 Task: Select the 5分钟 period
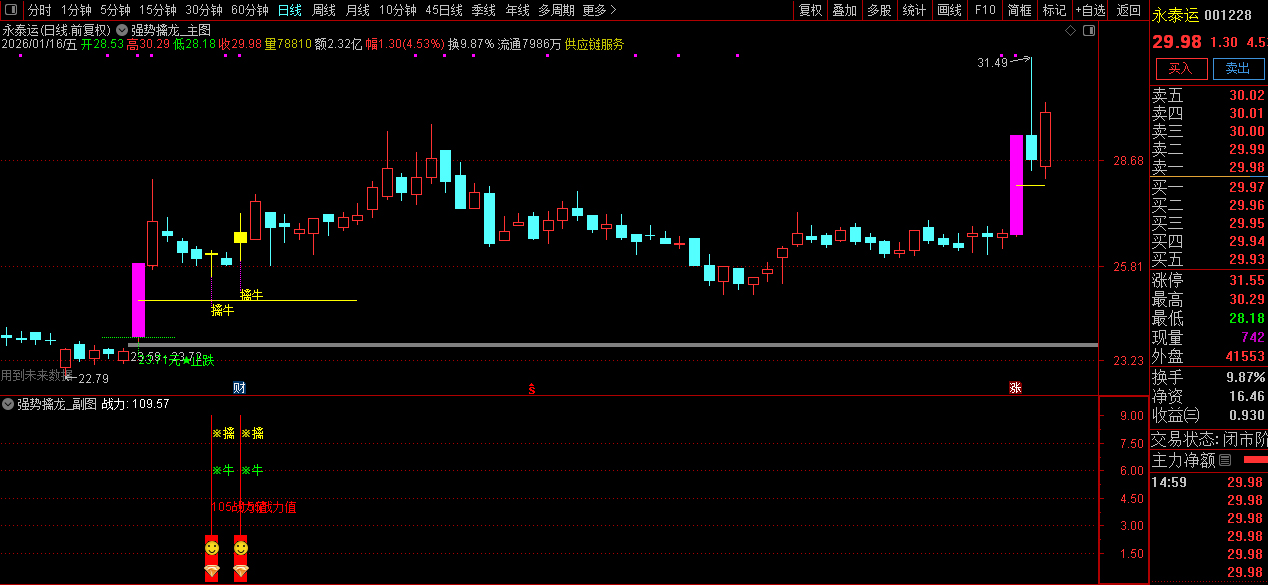click(115, 10)
